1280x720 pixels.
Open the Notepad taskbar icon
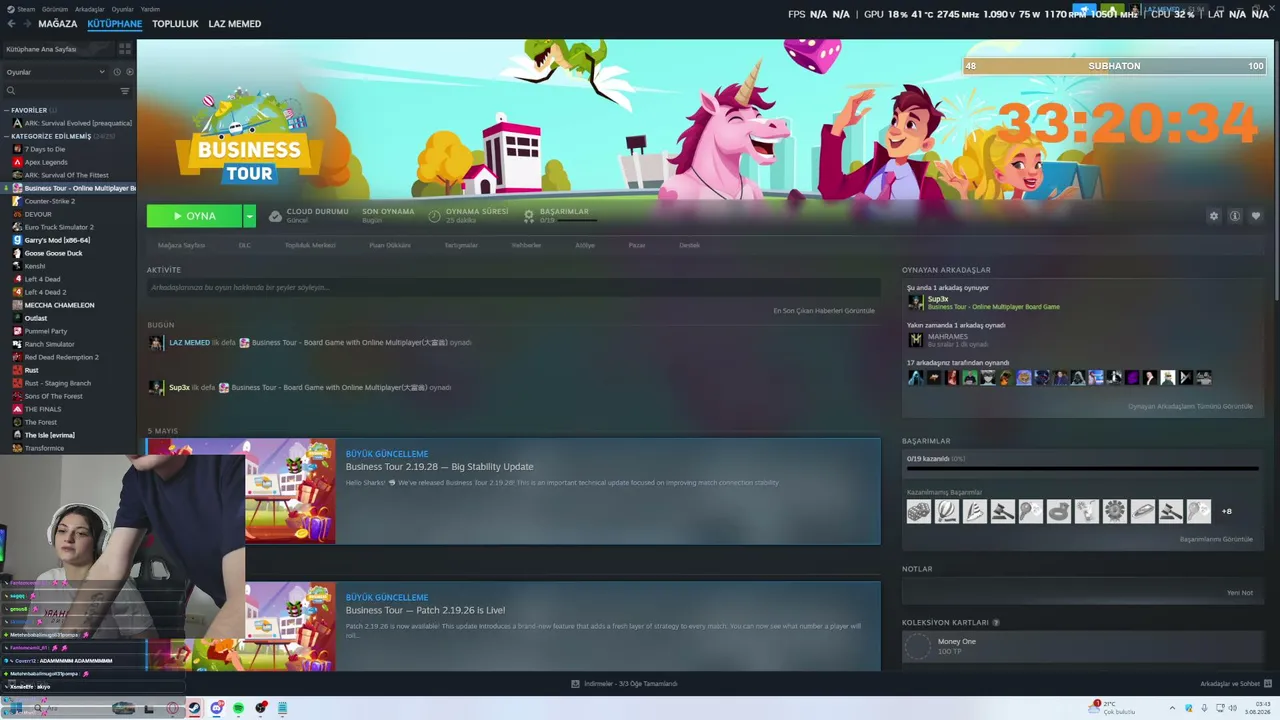[283, 708]
